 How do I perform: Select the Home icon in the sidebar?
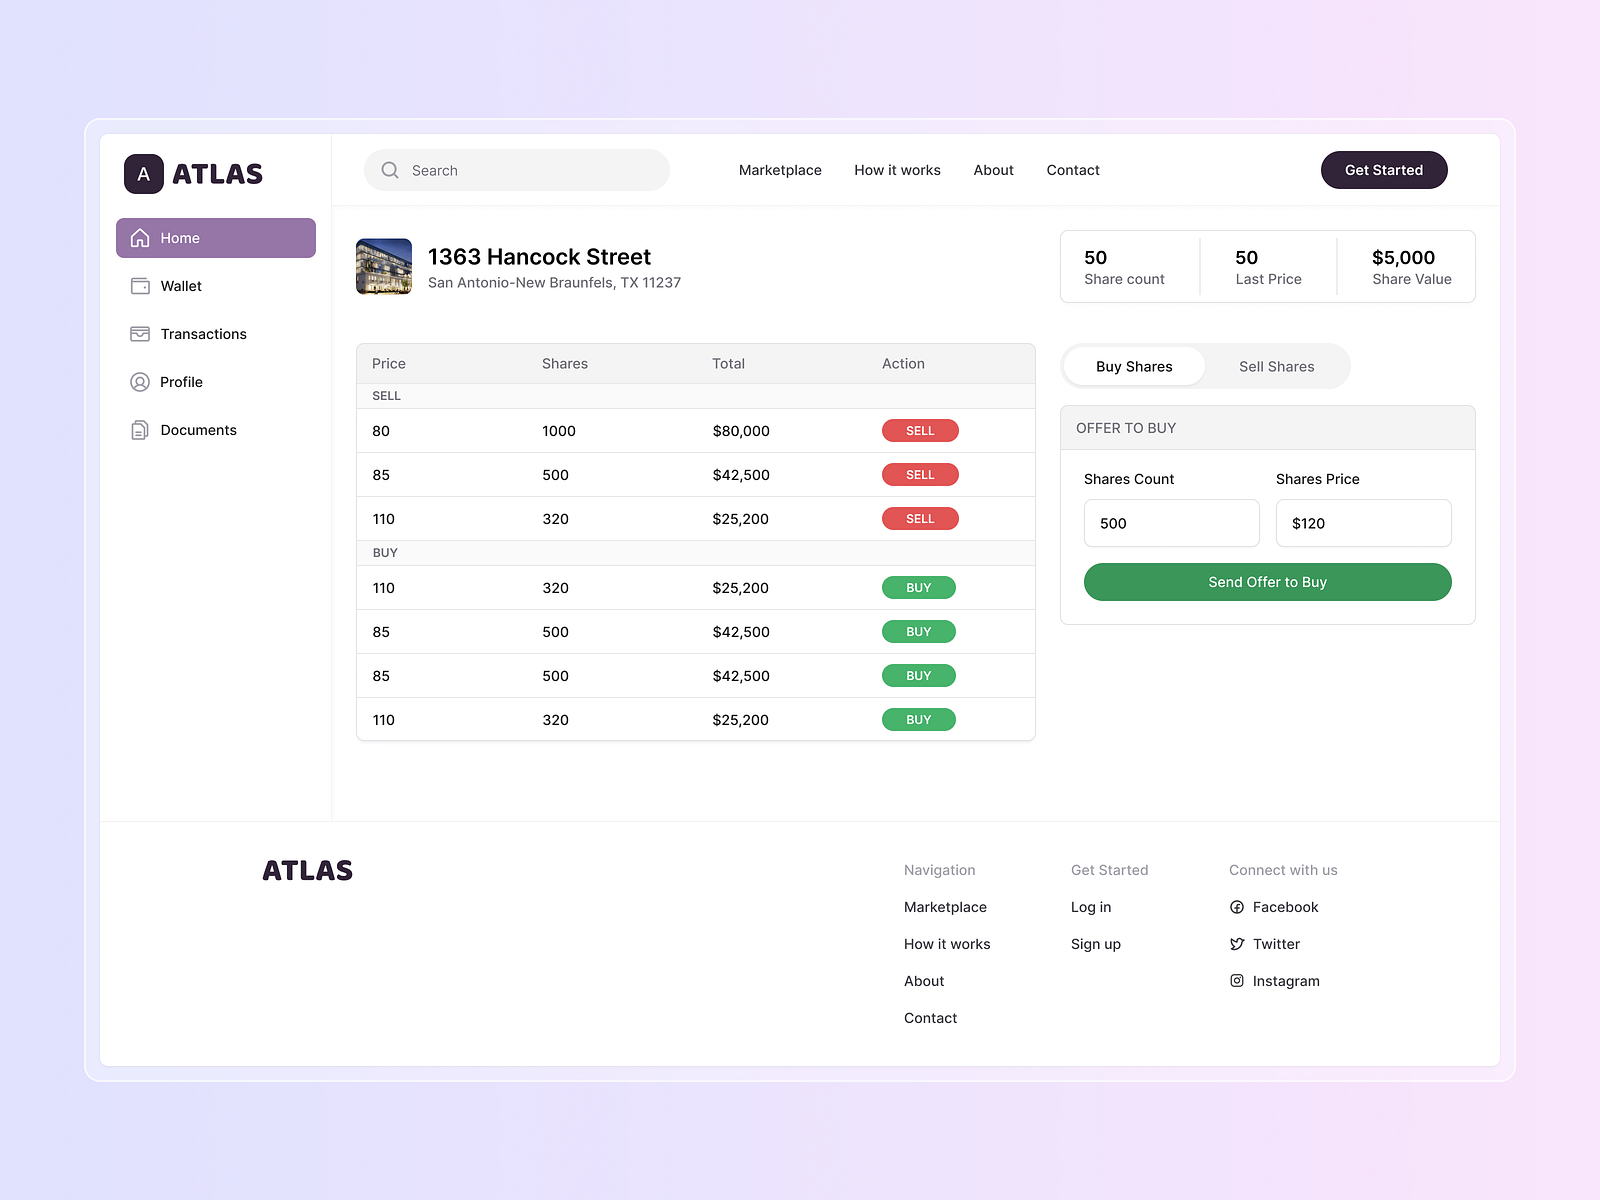click(139, 238)
